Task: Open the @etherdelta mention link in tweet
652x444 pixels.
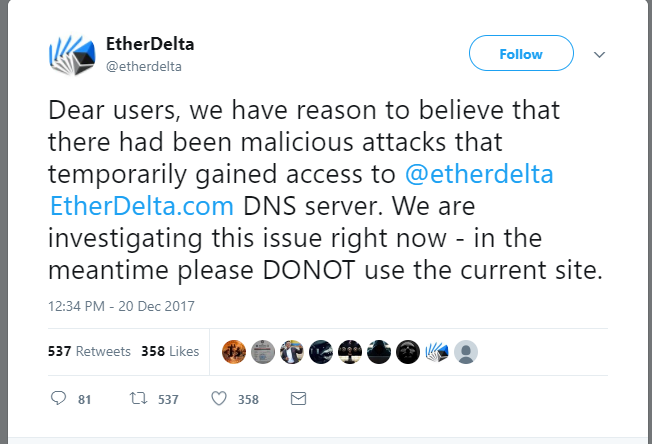Action: pos(478,175)
